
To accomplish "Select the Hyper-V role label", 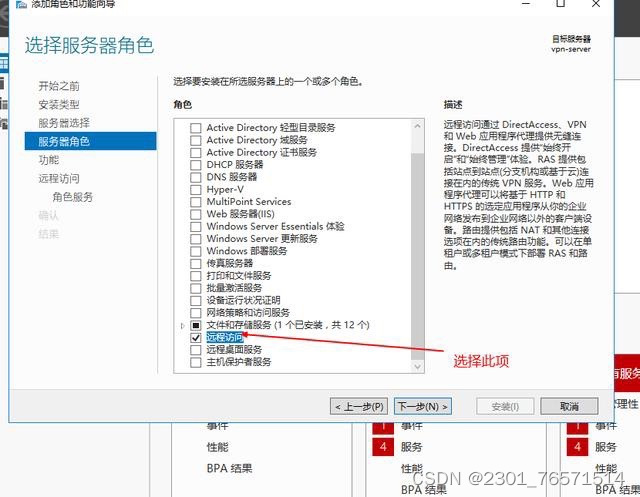I will (225, 189).
